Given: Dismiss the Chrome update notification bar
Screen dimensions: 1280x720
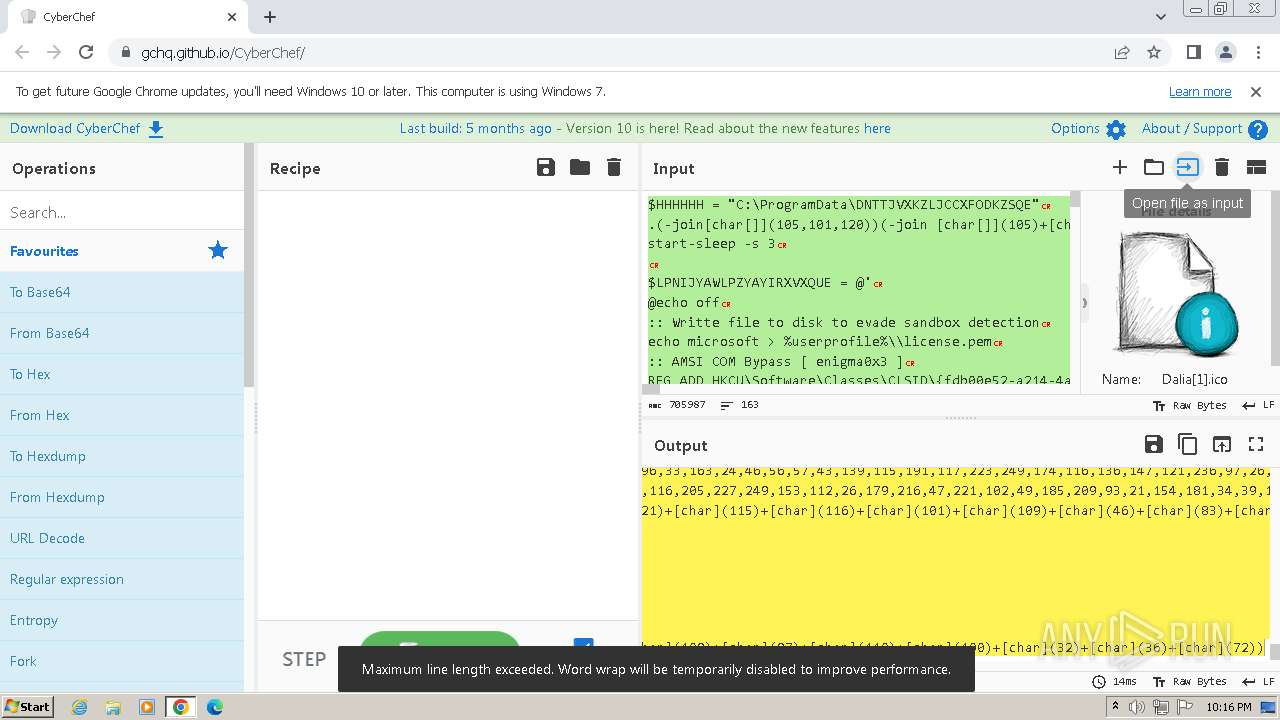Looking at the screenshot, I should pyautogui.click(x=1256, y=91).
